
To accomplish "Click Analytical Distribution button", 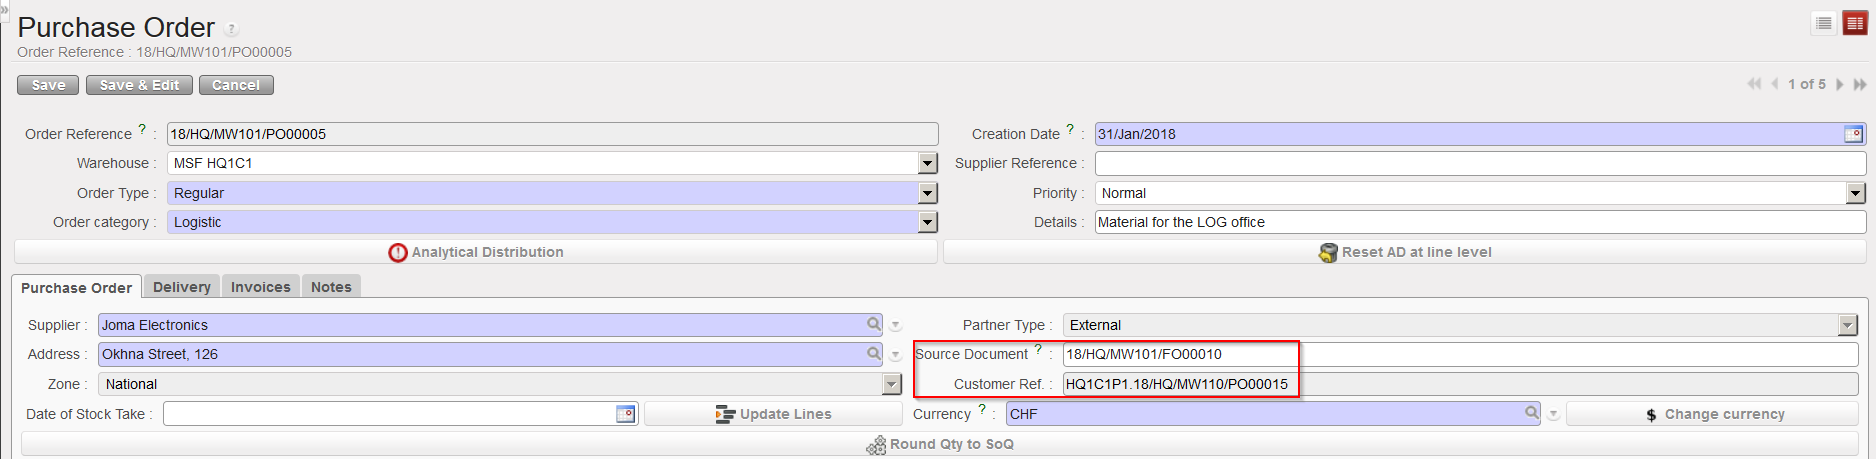I will (476, 252).
